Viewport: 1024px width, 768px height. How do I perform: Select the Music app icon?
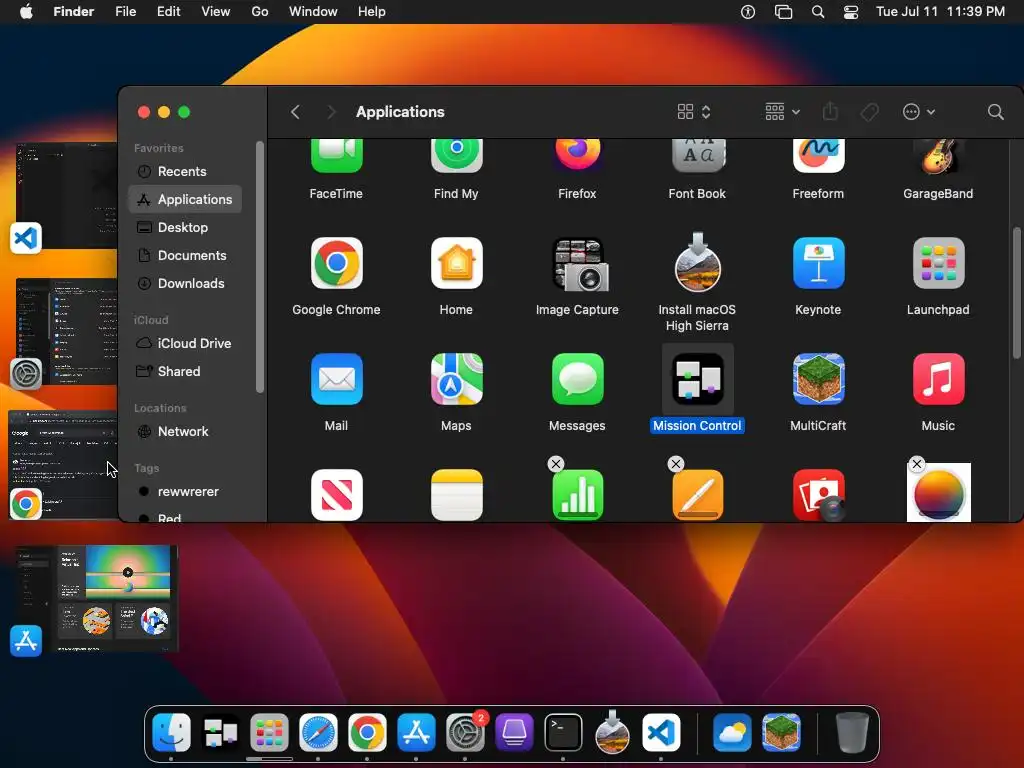[938, 379]
